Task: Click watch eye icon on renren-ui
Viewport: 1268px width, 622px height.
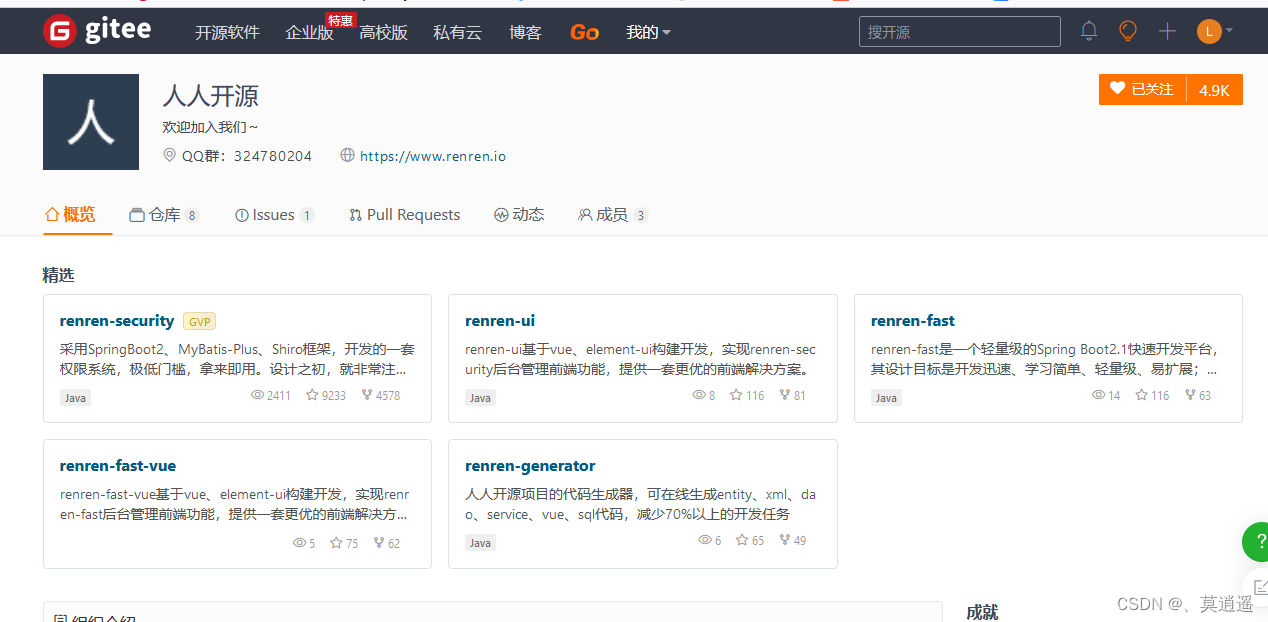Action: click(x=699, y=395)
